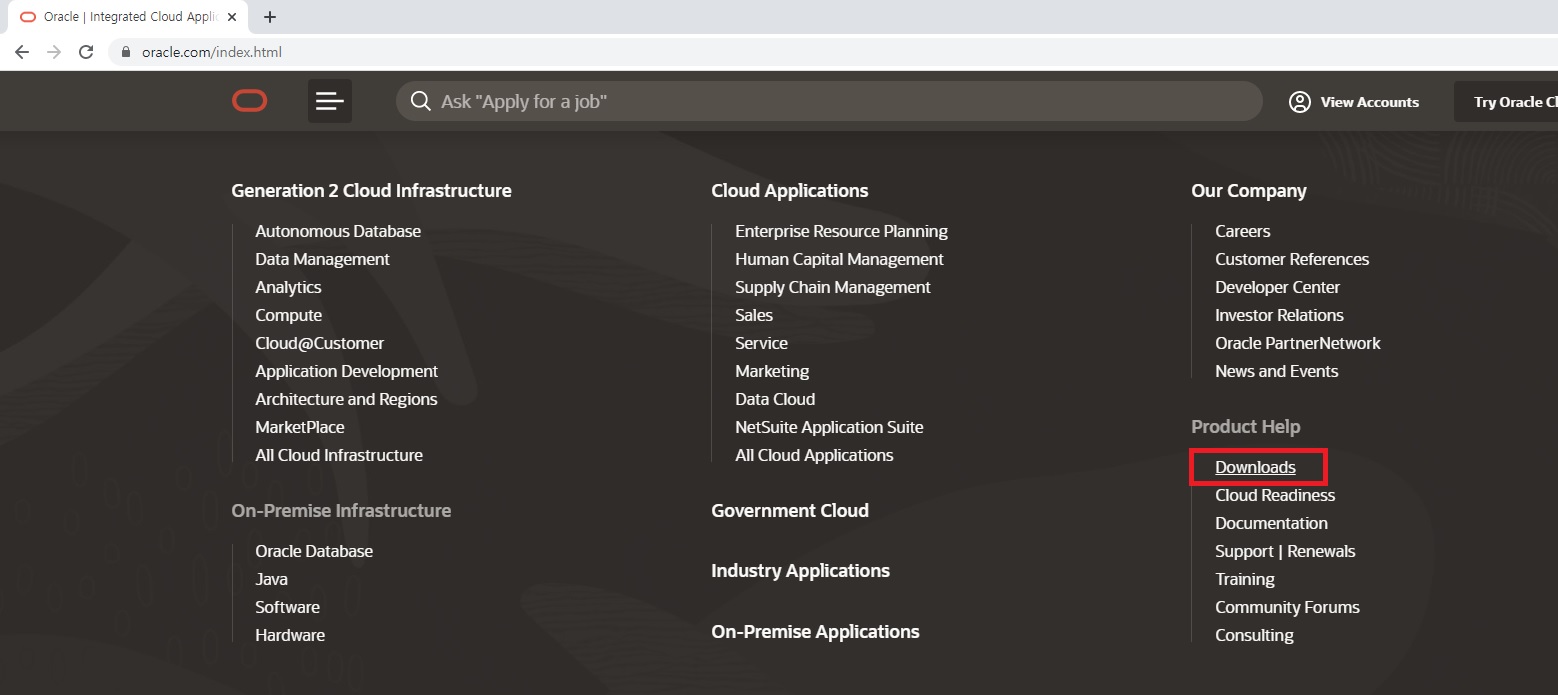Viewport: 1558px width, 695px height.
Task: Visit Community Forums
Action: coord(1287,607)
